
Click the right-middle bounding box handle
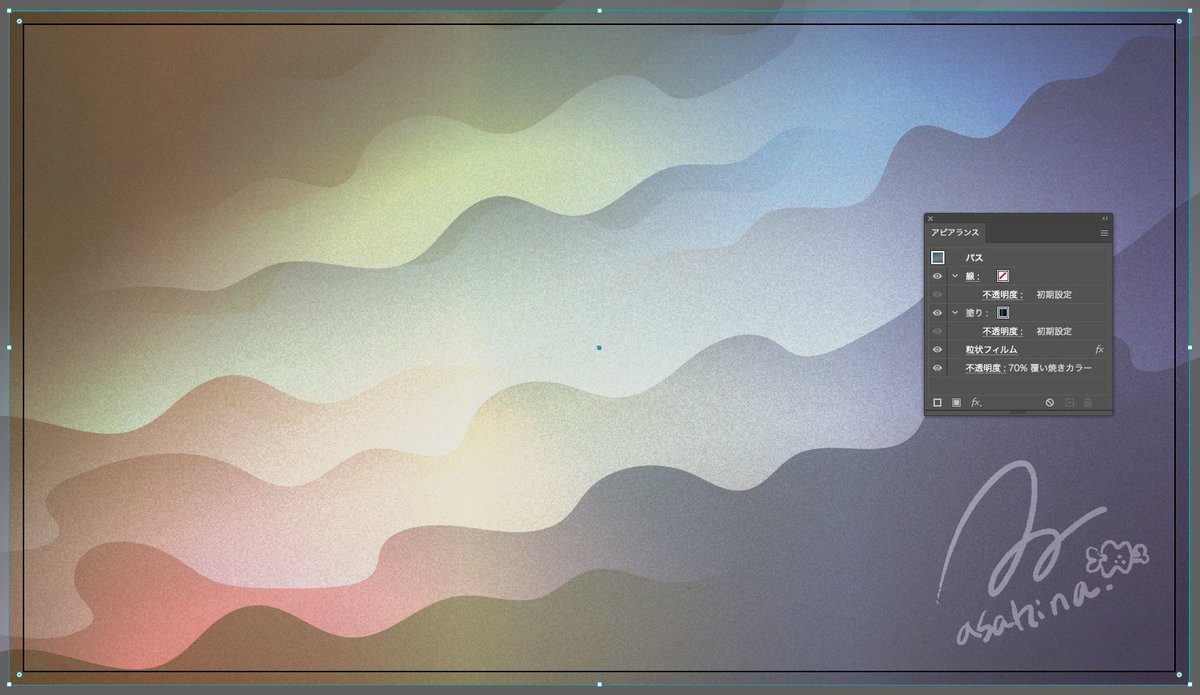point(1190,348)
